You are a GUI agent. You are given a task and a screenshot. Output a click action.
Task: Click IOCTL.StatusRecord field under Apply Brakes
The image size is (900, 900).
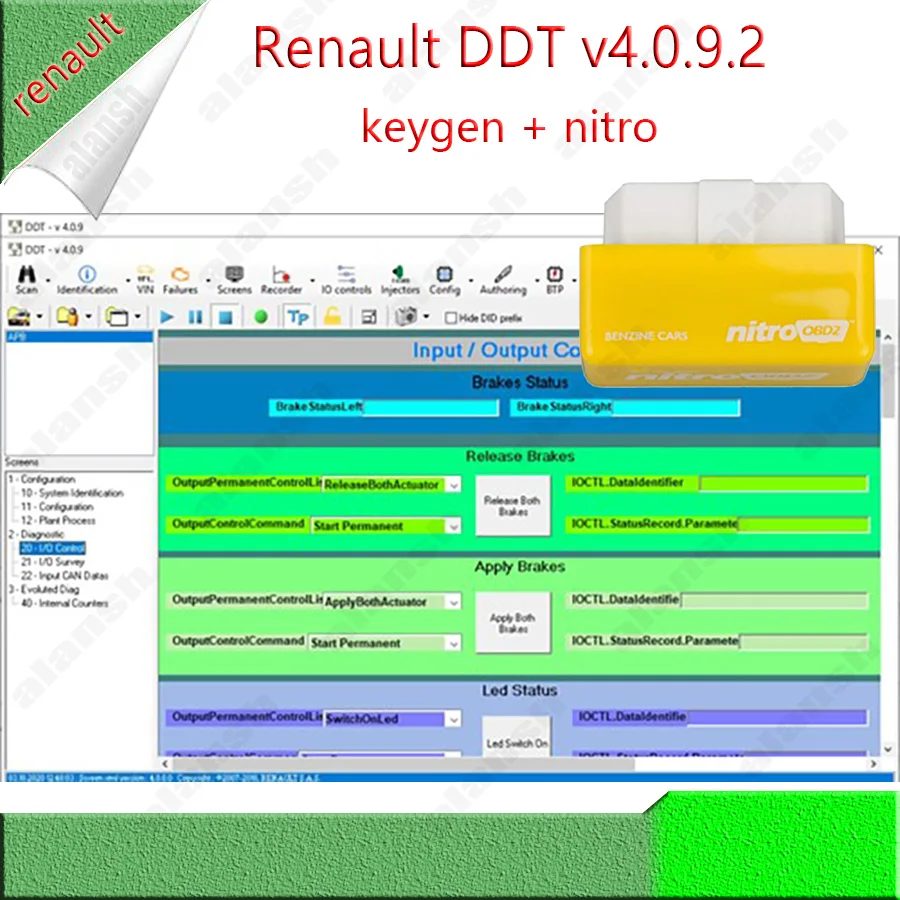804,642
